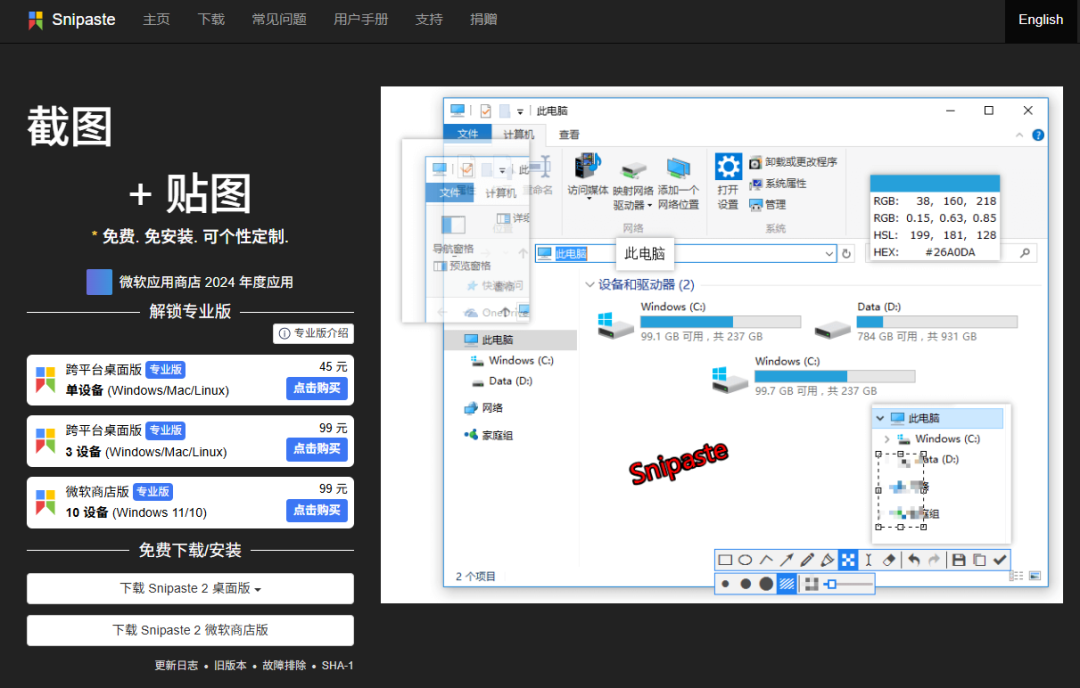Click the save floppy disk icon
The width and height of the screenshot is (1080, 688).
pos(959,560)
